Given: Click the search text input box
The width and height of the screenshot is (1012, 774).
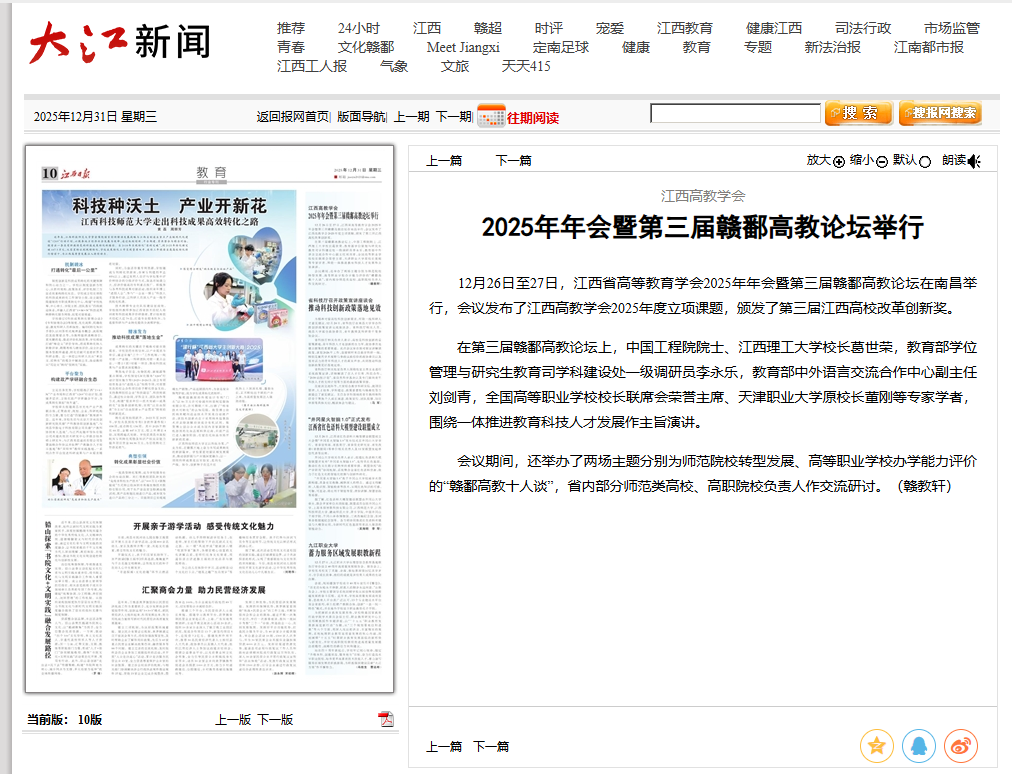Looking at the screenshot, I should [735, 114].
